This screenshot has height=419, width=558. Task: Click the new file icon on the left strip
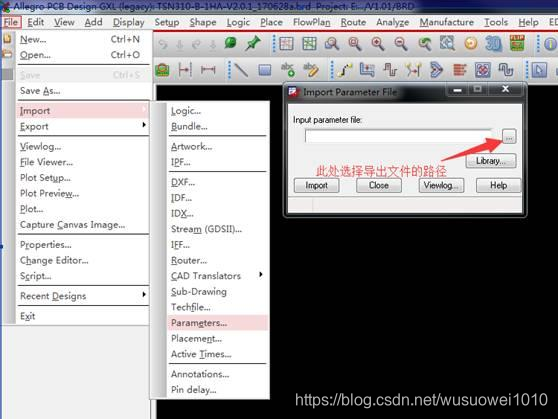[x=7, y=38]
